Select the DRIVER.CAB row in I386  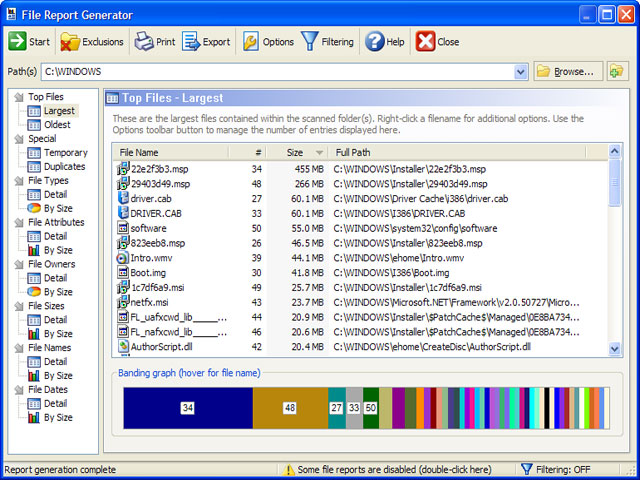[x=360, y=213]
